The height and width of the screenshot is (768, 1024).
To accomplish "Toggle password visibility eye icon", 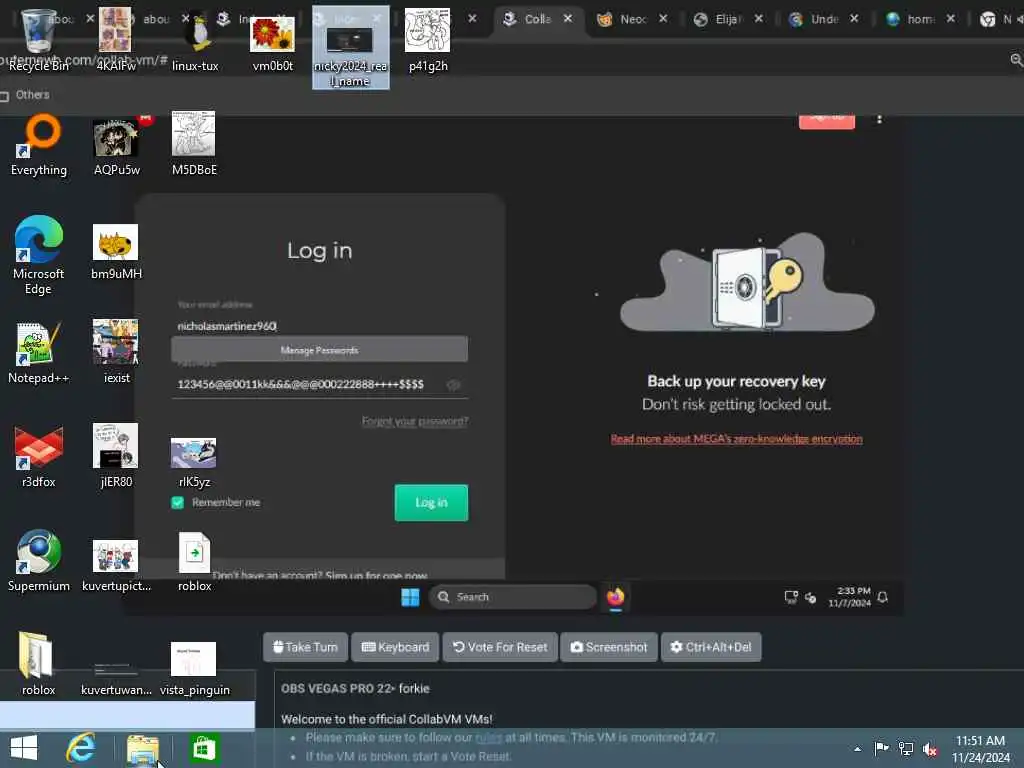I will point(453,385).
